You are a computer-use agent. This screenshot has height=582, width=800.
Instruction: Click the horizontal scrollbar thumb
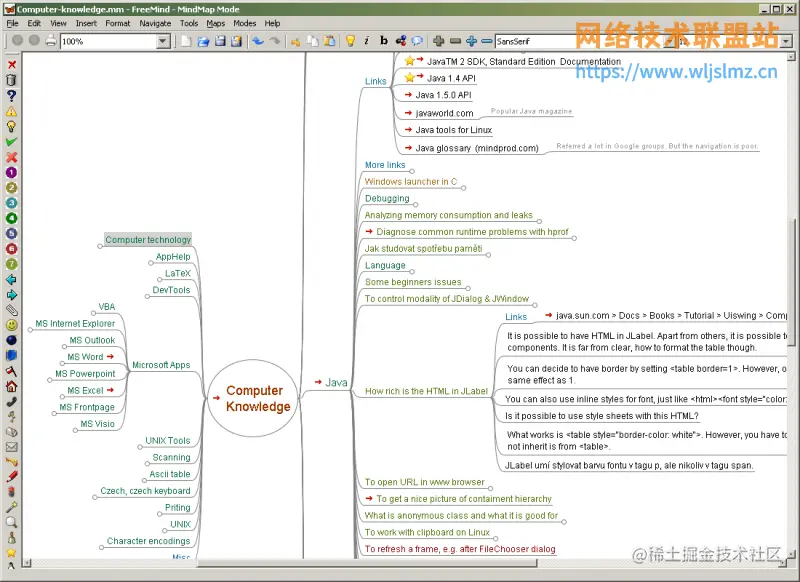coord(367,563)
